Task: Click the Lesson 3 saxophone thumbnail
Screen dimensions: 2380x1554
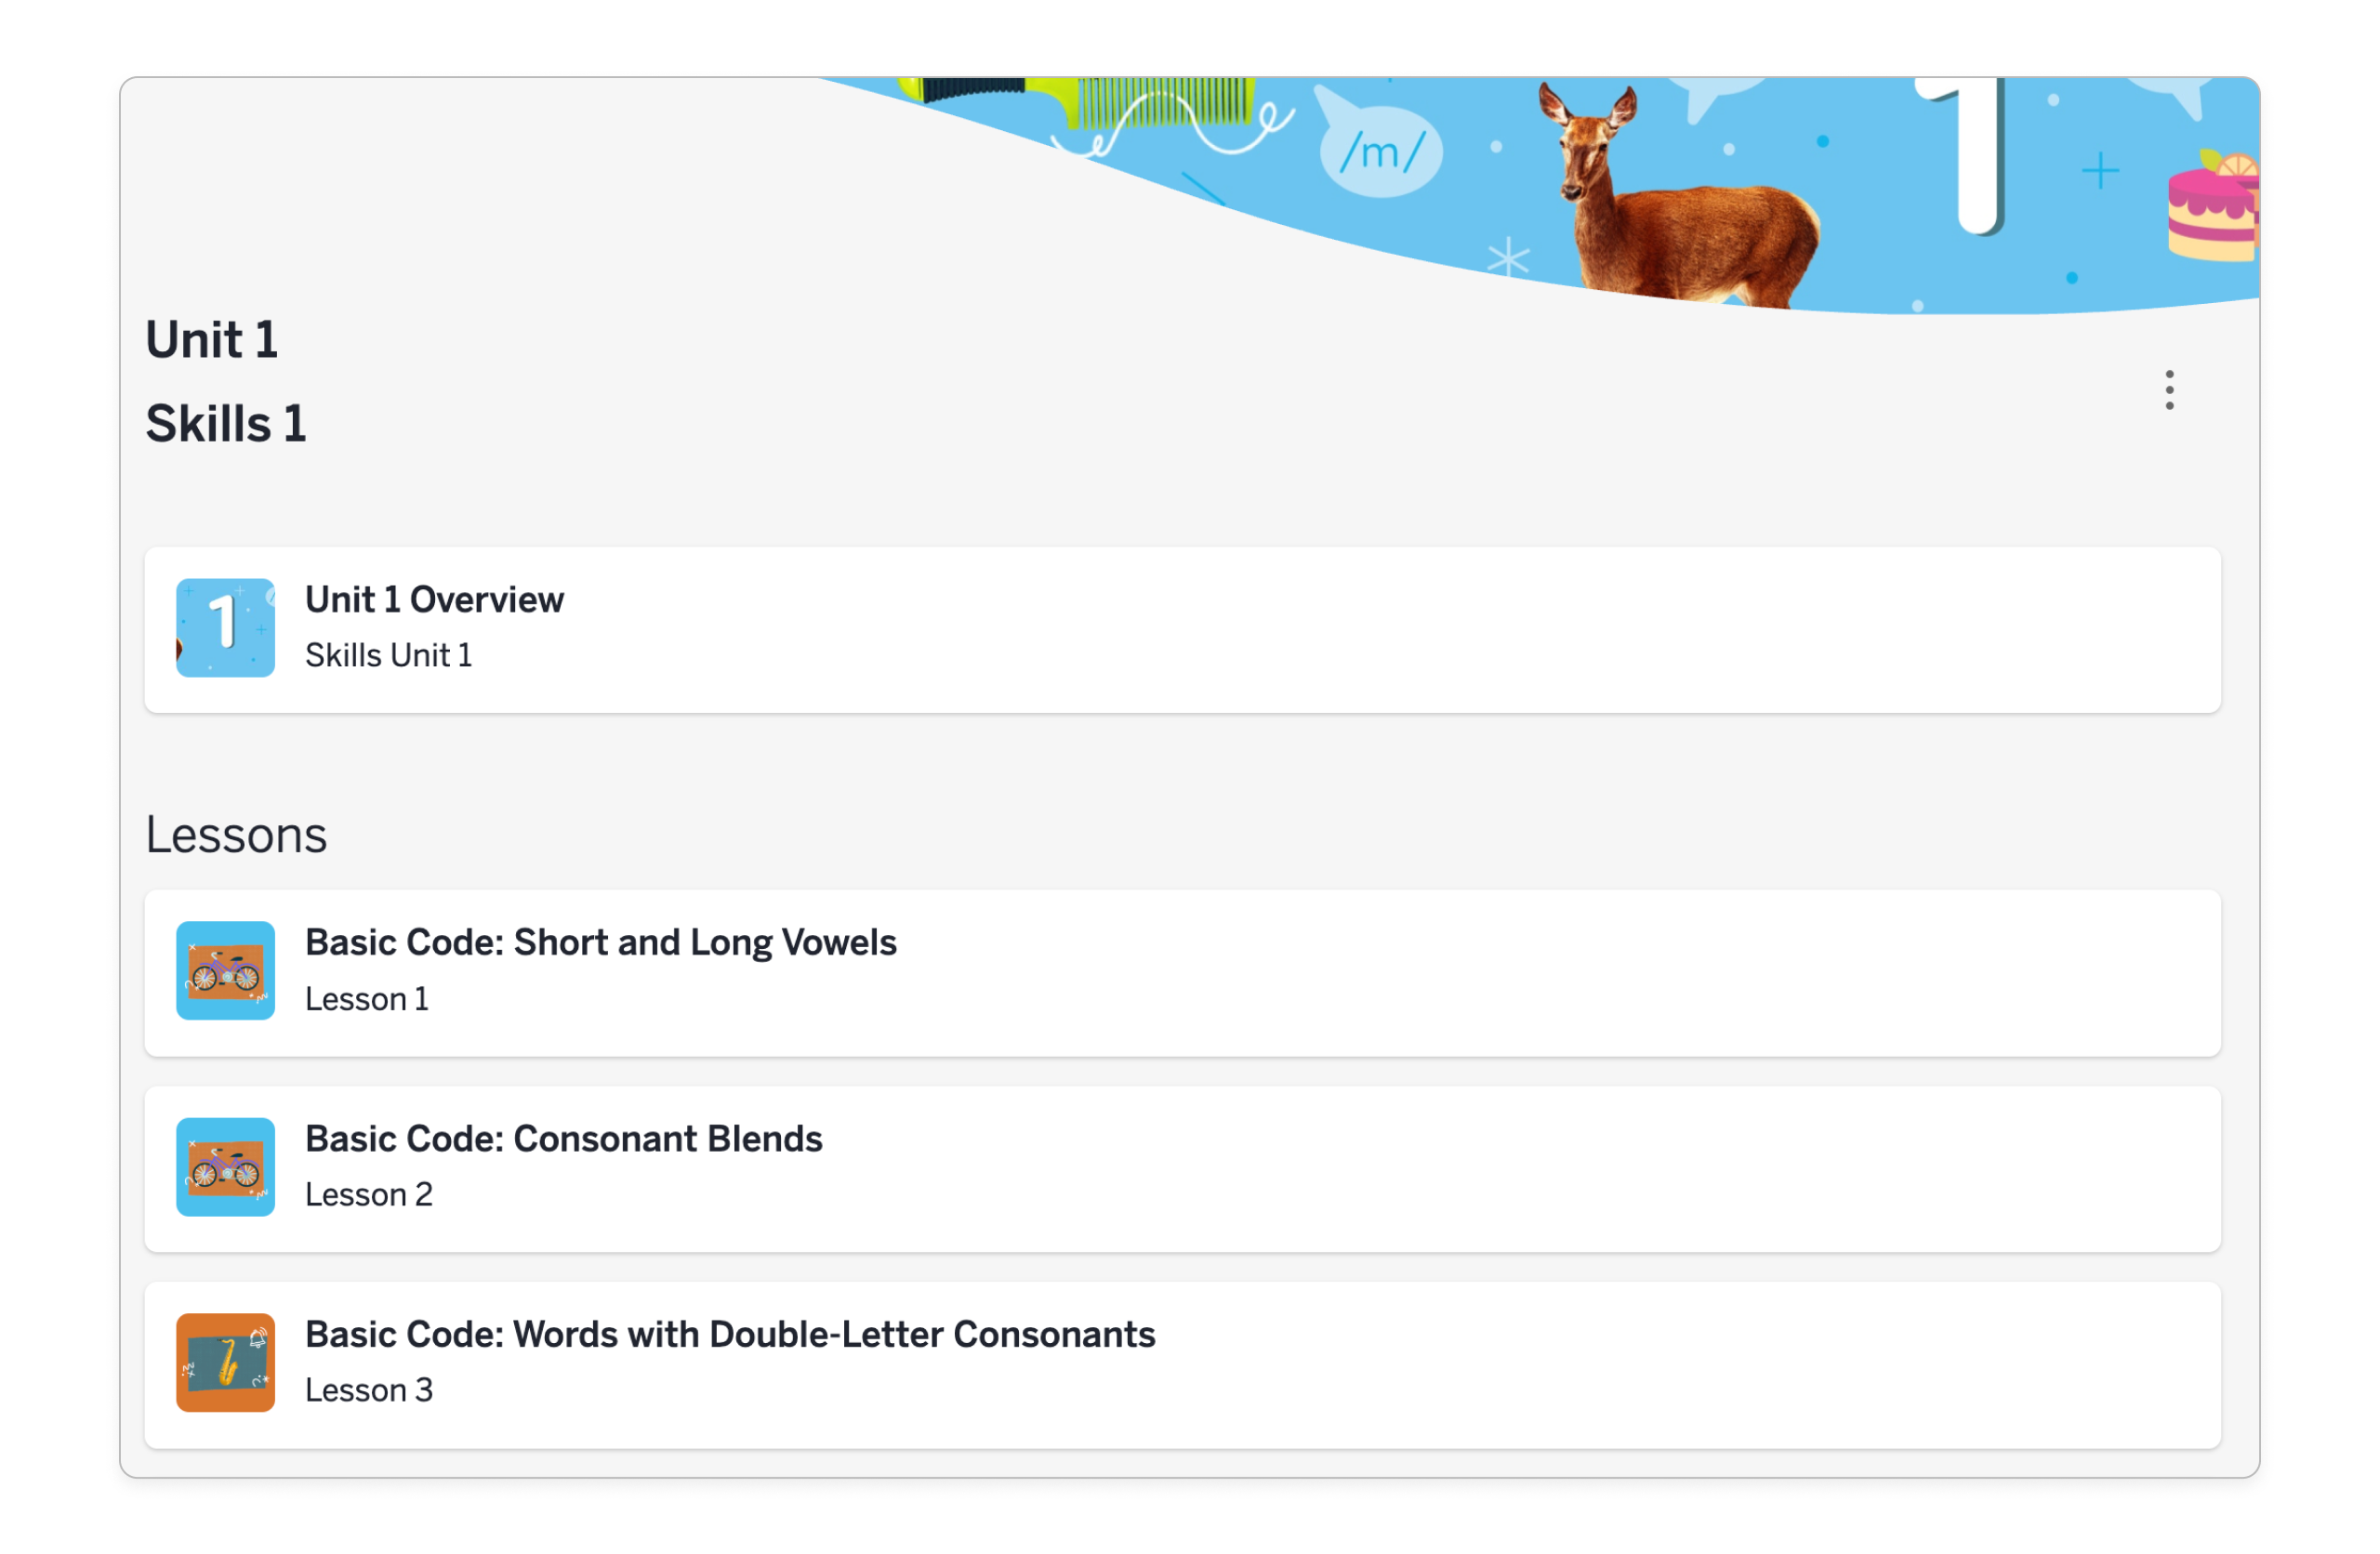Action: pyautogui.click(x=225, y=1362)
